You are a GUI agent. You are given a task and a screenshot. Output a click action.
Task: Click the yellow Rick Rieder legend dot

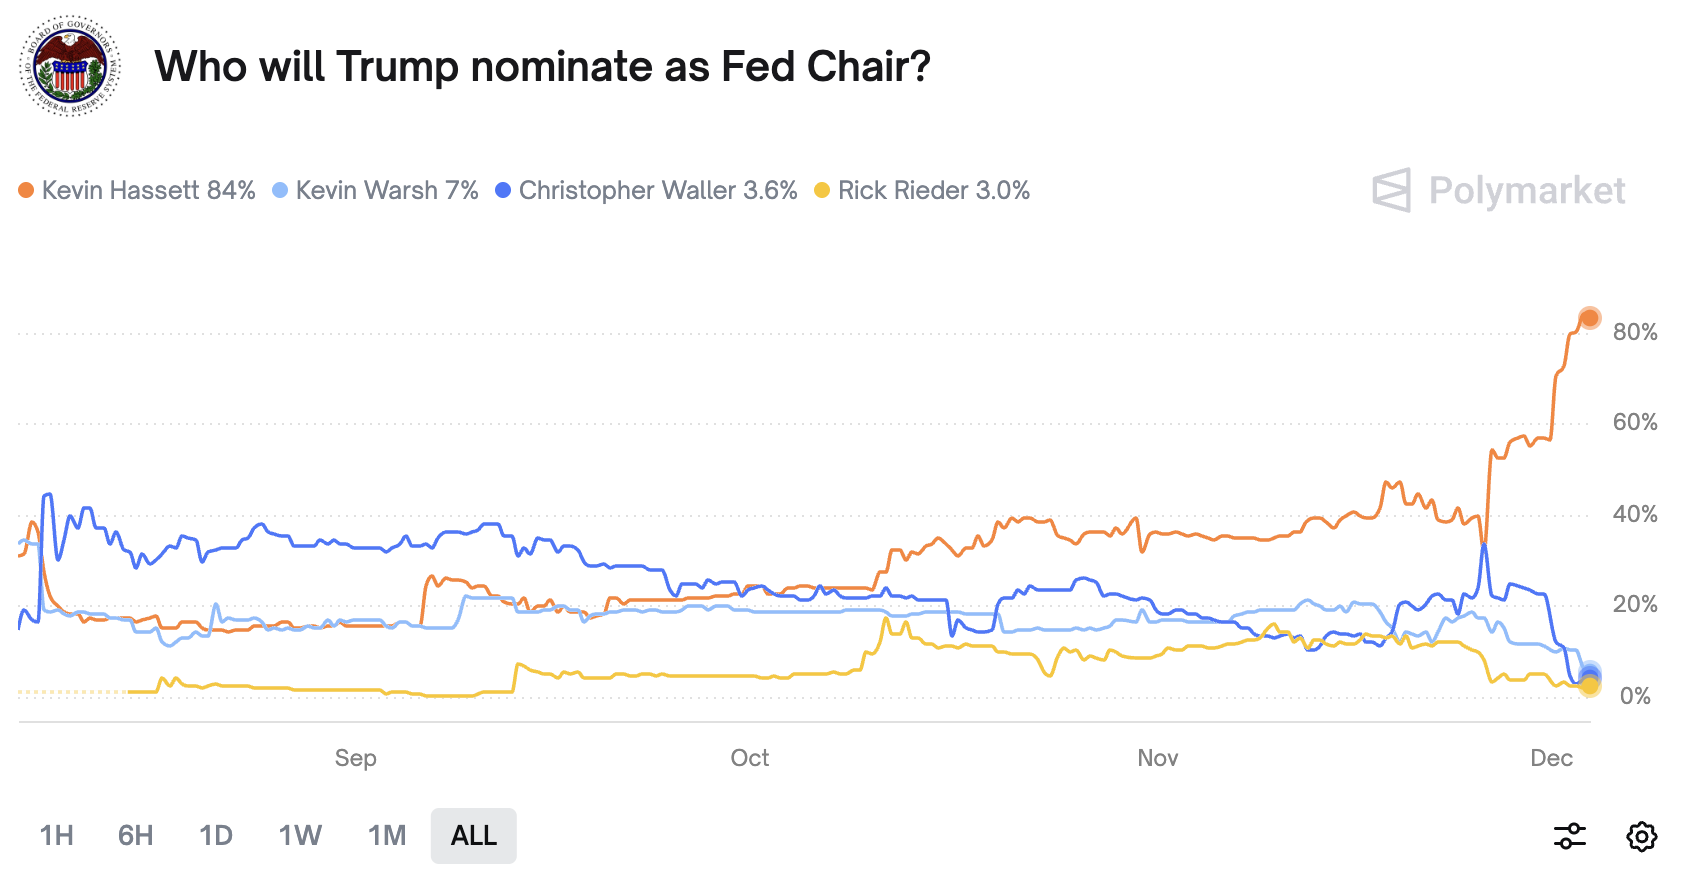point(822,190)
